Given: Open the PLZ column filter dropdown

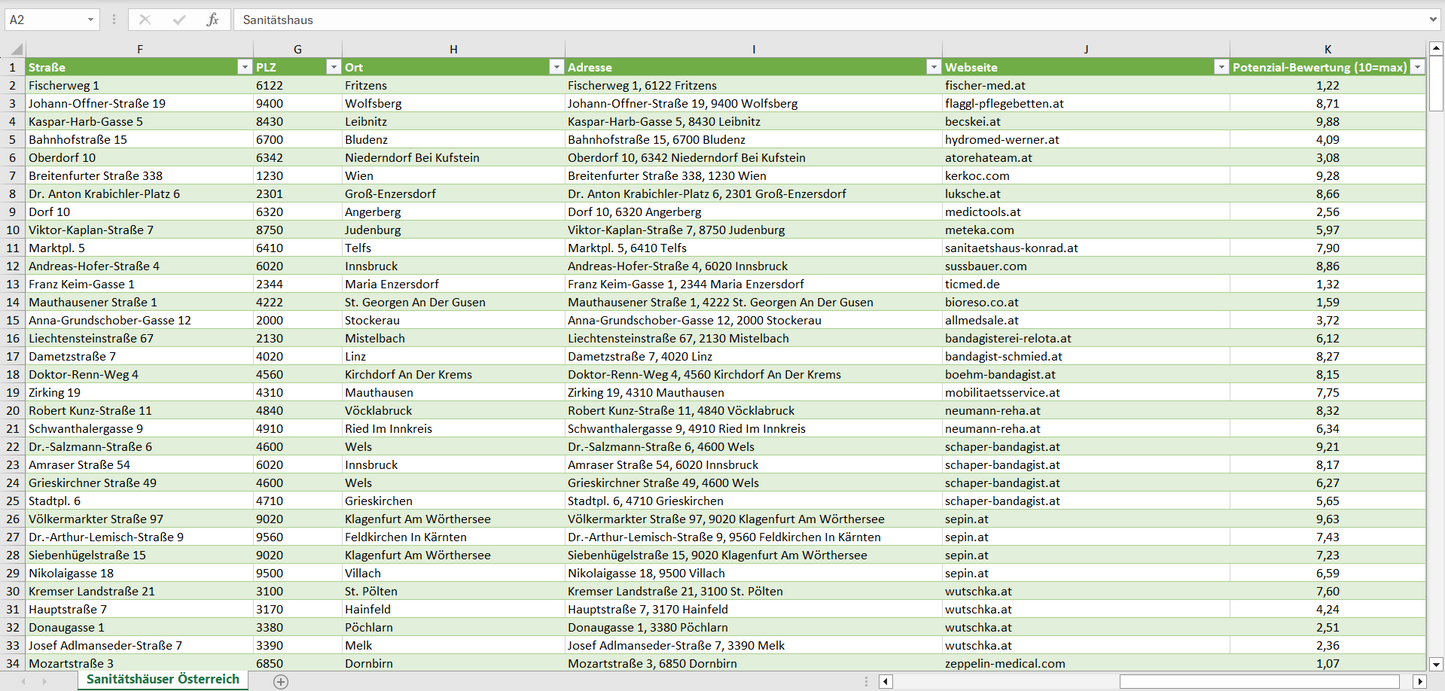Looking at the screenshot, I should click(333, 67).
